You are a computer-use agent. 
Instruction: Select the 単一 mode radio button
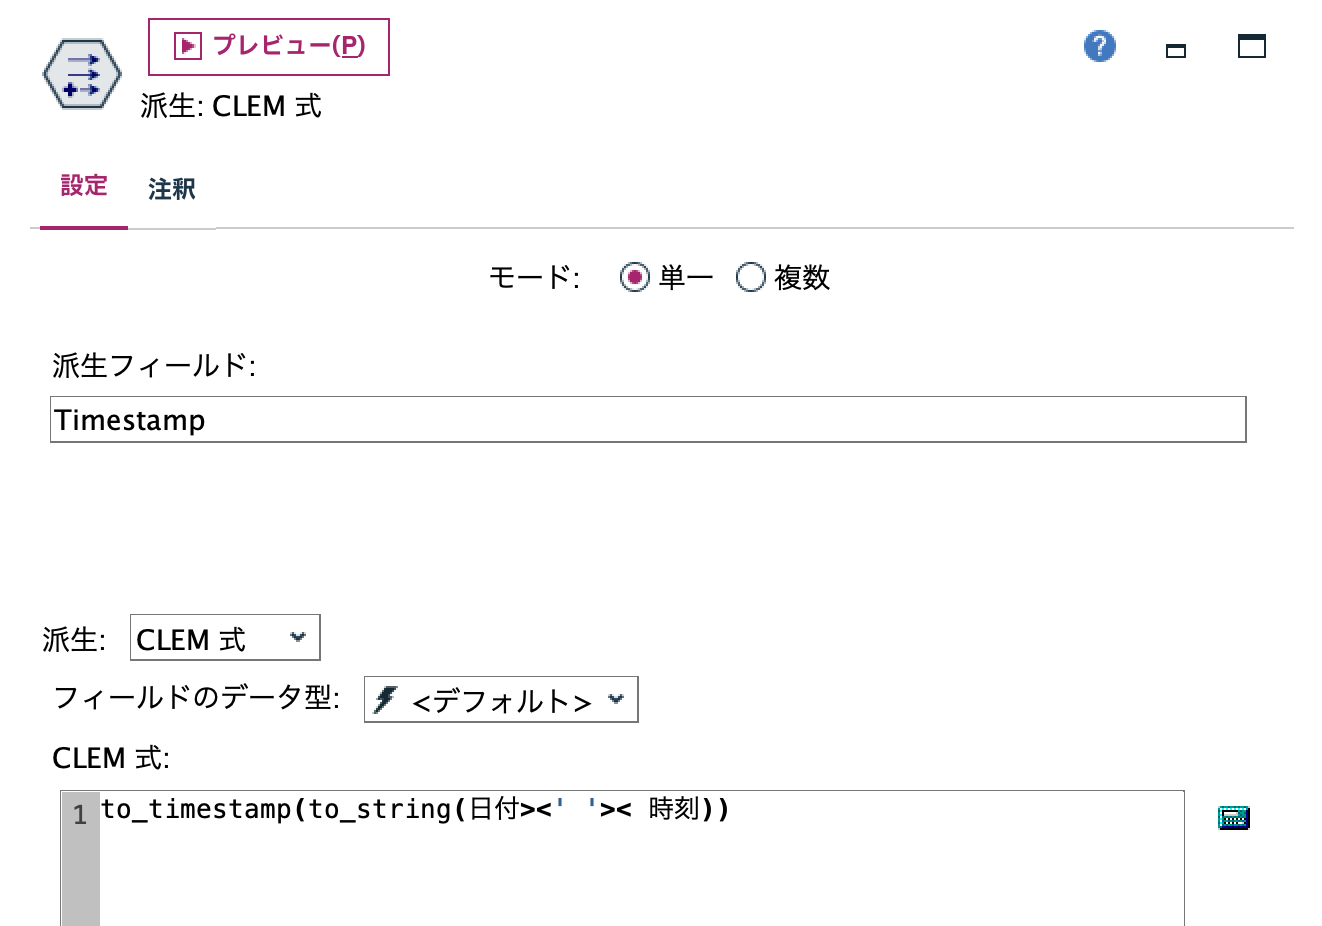point(632,278)
